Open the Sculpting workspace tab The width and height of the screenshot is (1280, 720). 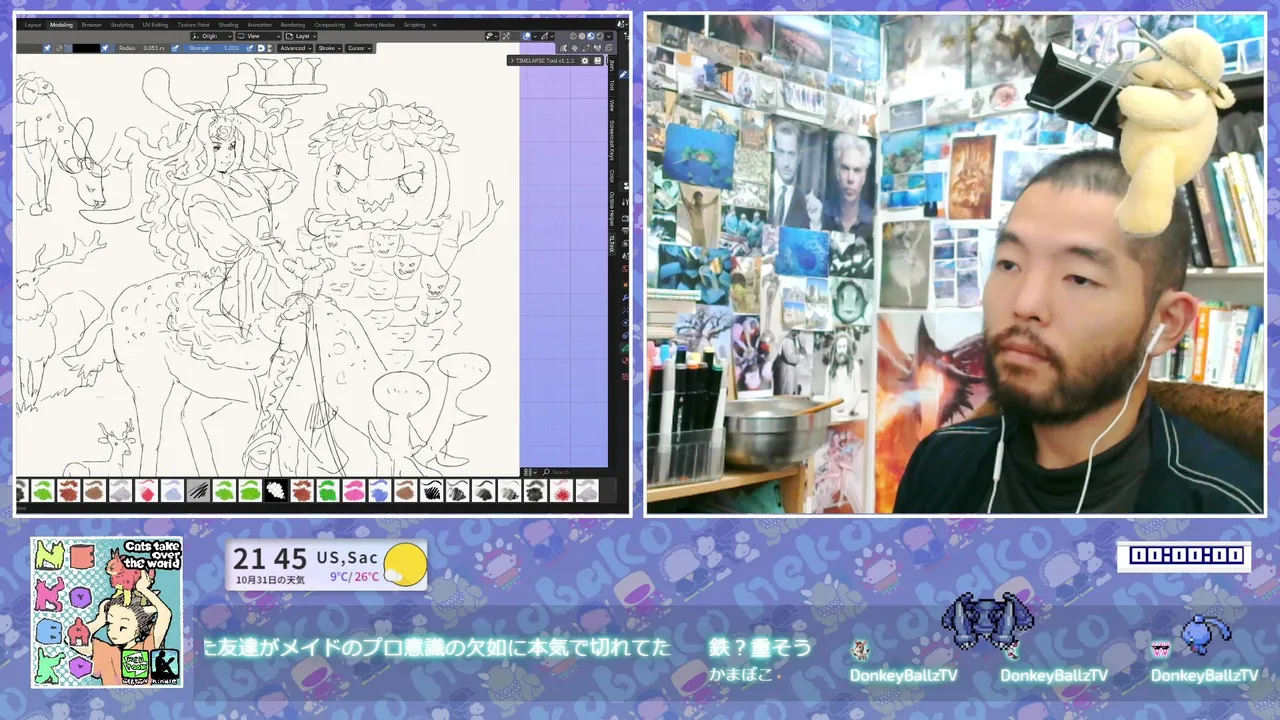122,24
